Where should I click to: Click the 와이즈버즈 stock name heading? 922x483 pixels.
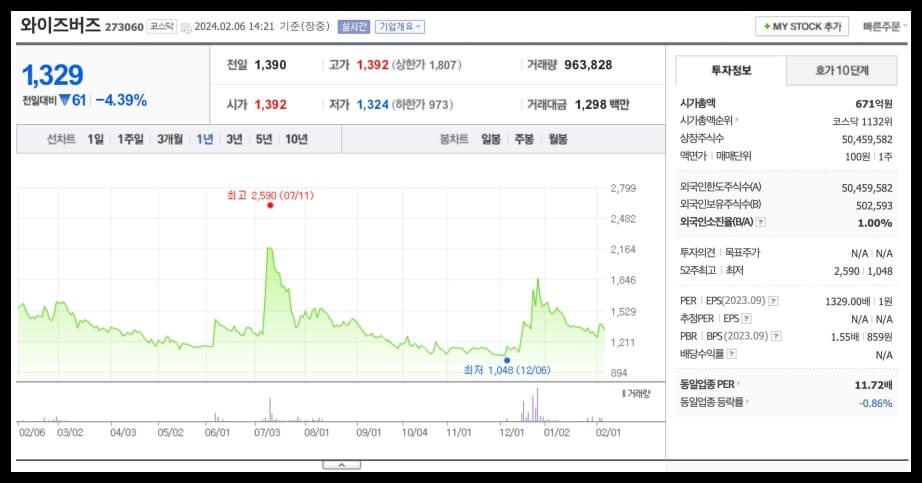[61, 25]
